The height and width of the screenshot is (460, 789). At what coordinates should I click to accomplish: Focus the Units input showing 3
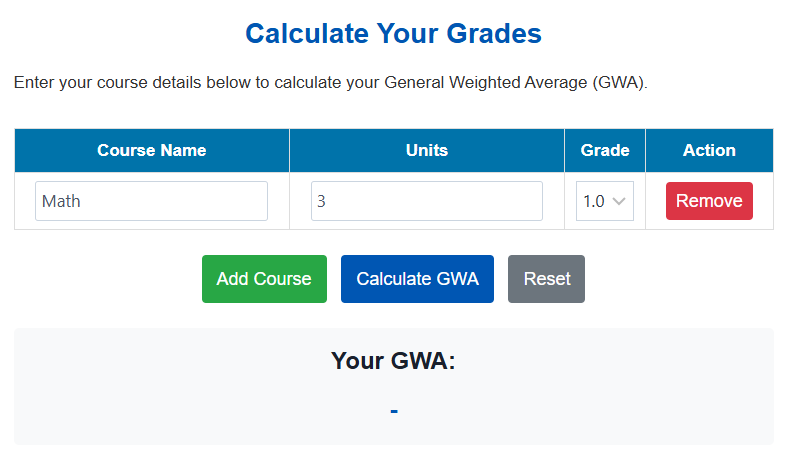[426, 201]
